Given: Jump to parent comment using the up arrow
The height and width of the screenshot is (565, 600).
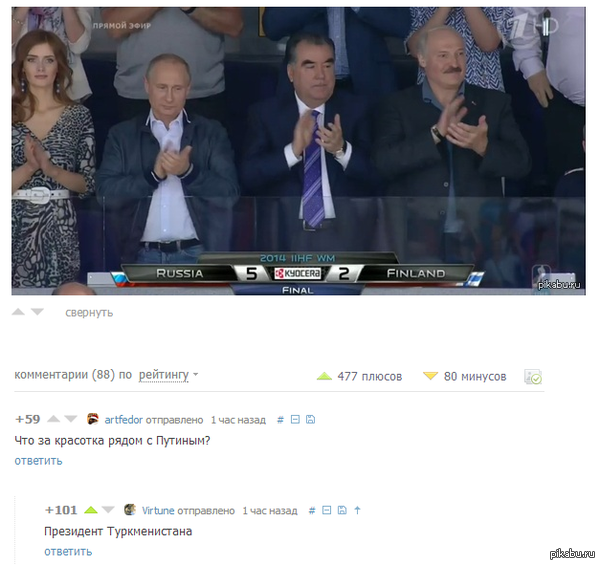Looking at the screenshot, I should click(x=357, y=510).
